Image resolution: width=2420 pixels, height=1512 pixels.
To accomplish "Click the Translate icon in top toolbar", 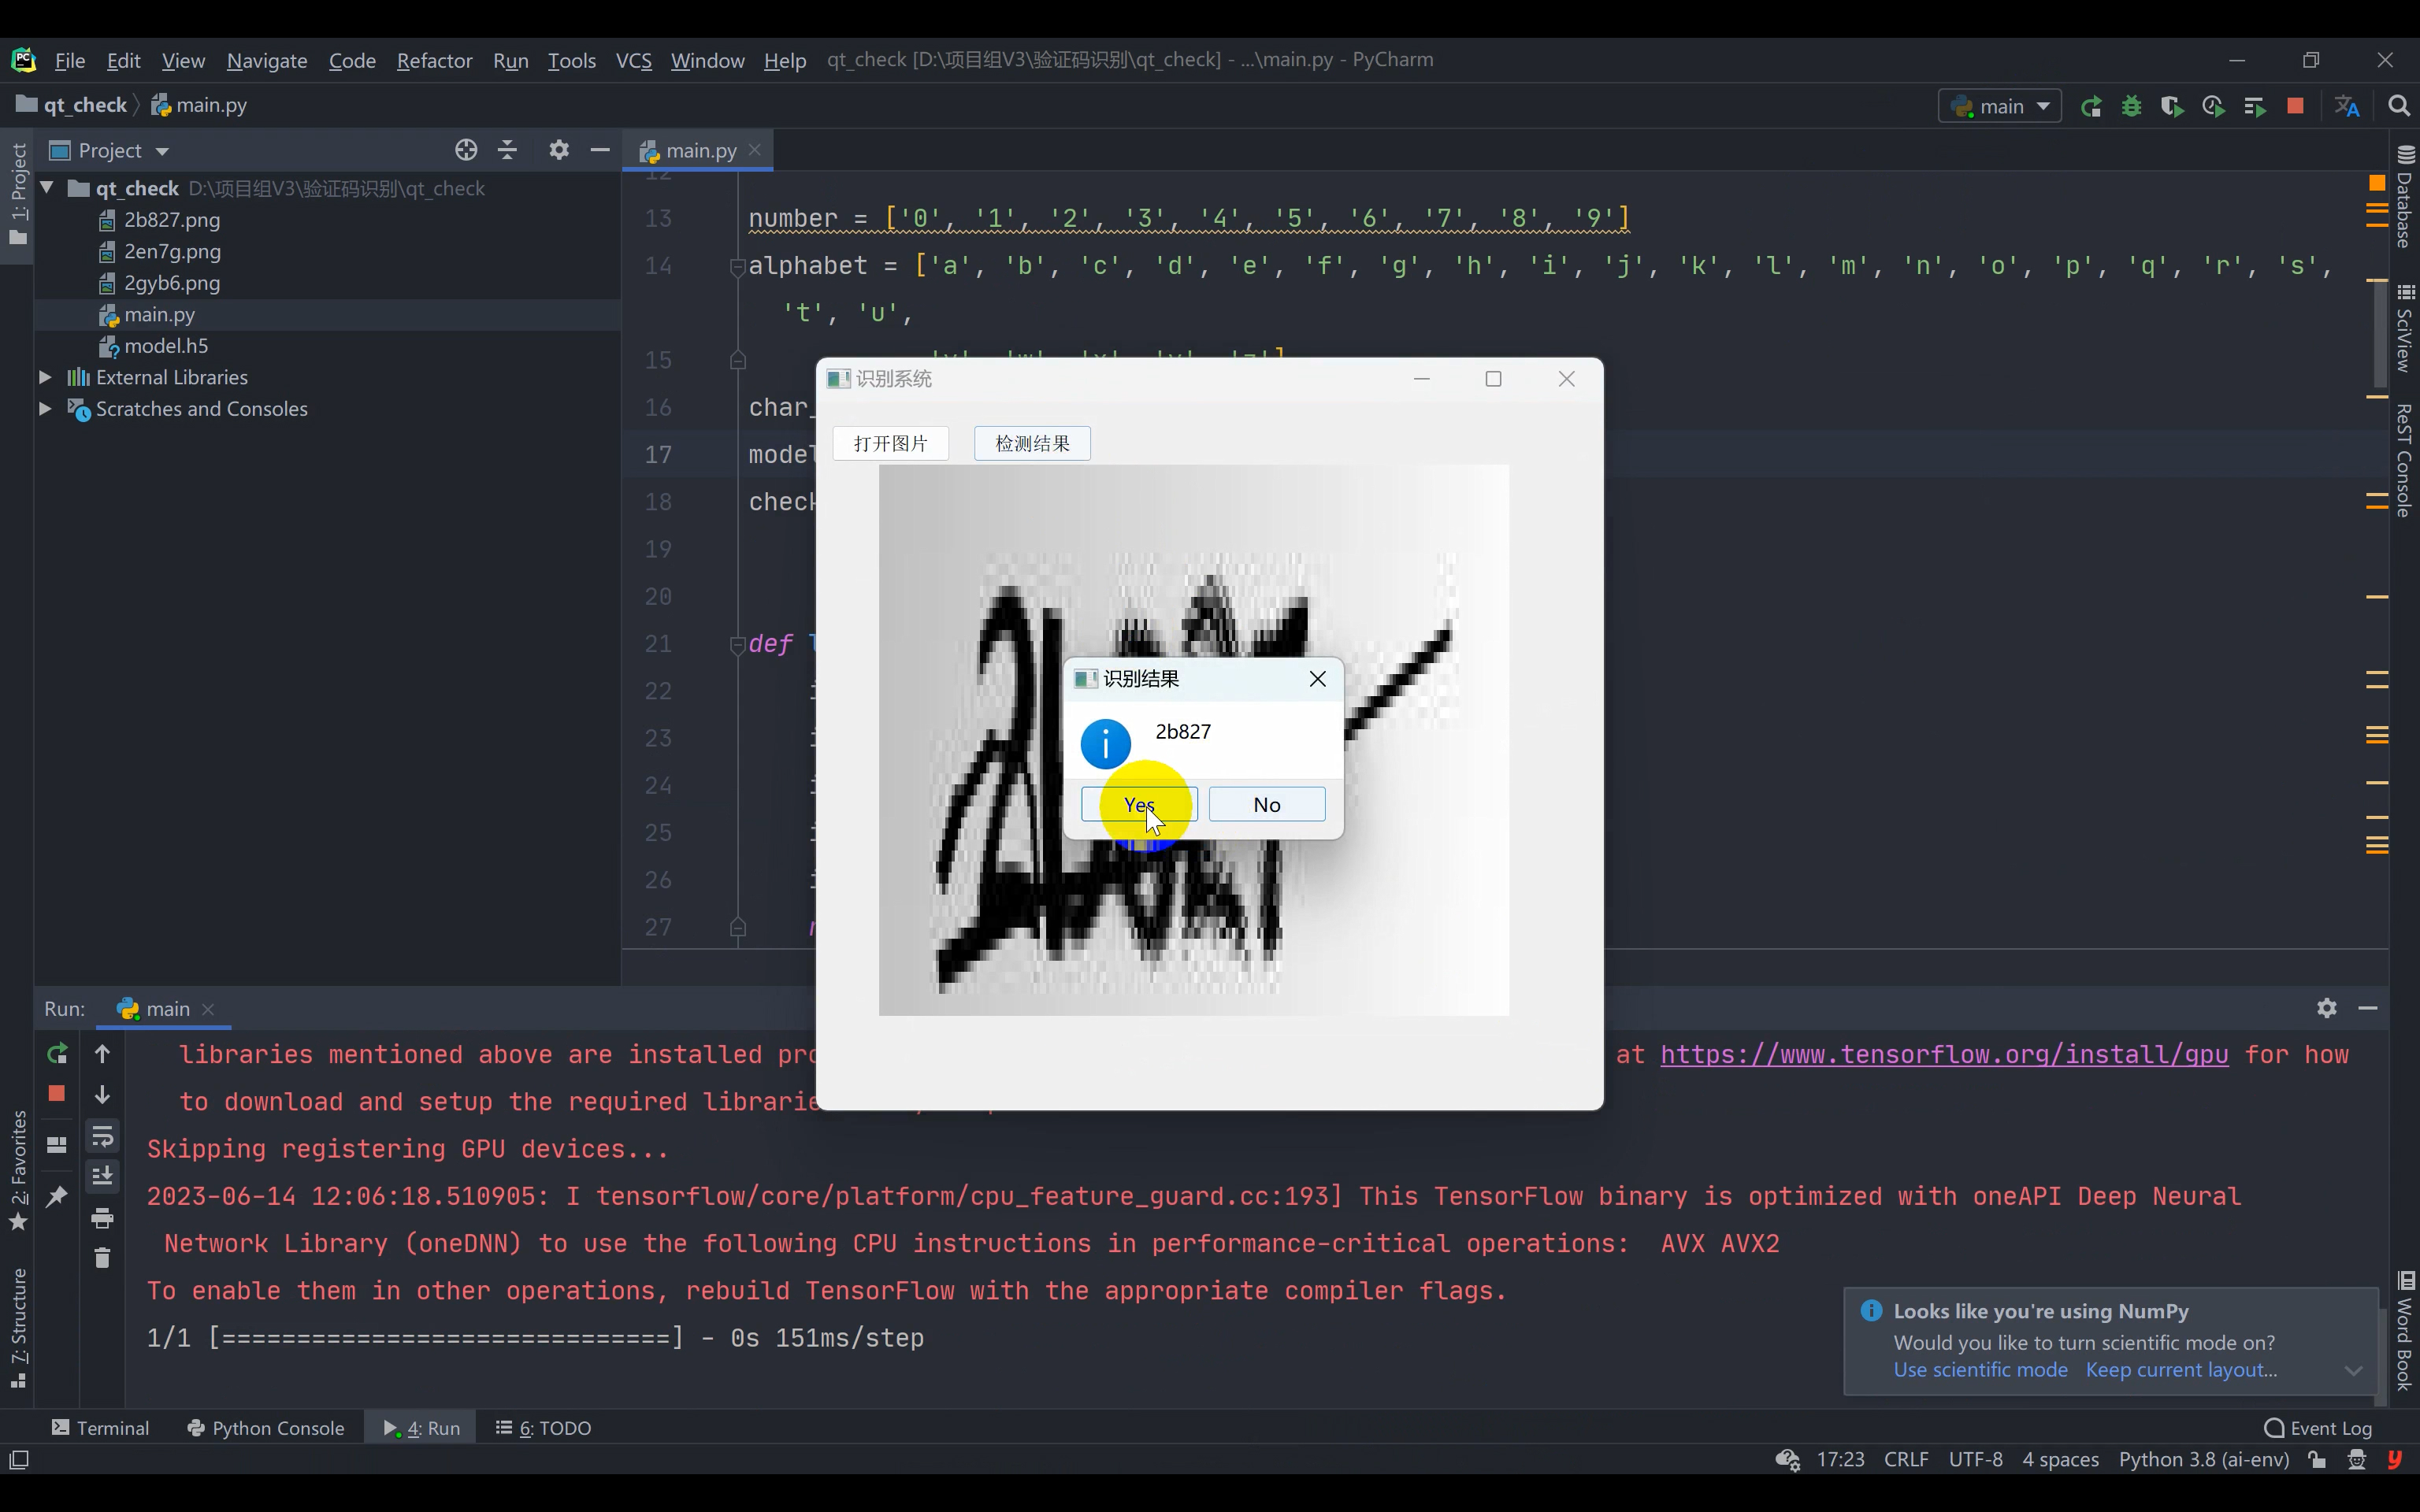I will pos(2347,107).
